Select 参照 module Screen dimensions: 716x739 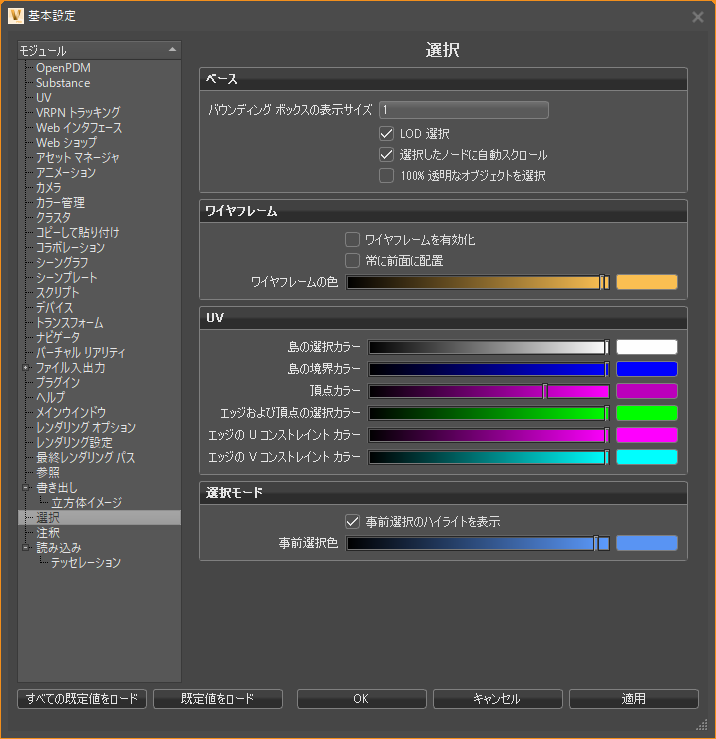[48, 473]
